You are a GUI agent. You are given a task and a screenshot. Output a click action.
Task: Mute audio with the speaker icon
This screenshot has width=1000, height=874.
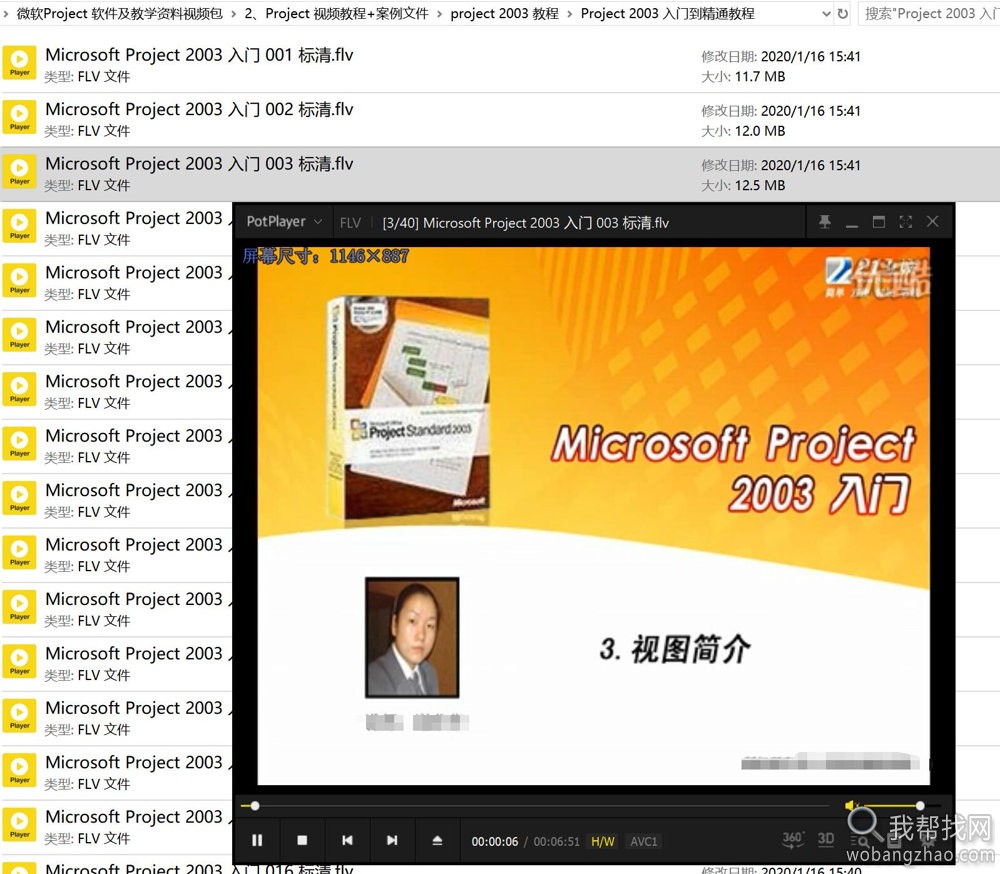[x=851, y=806]
